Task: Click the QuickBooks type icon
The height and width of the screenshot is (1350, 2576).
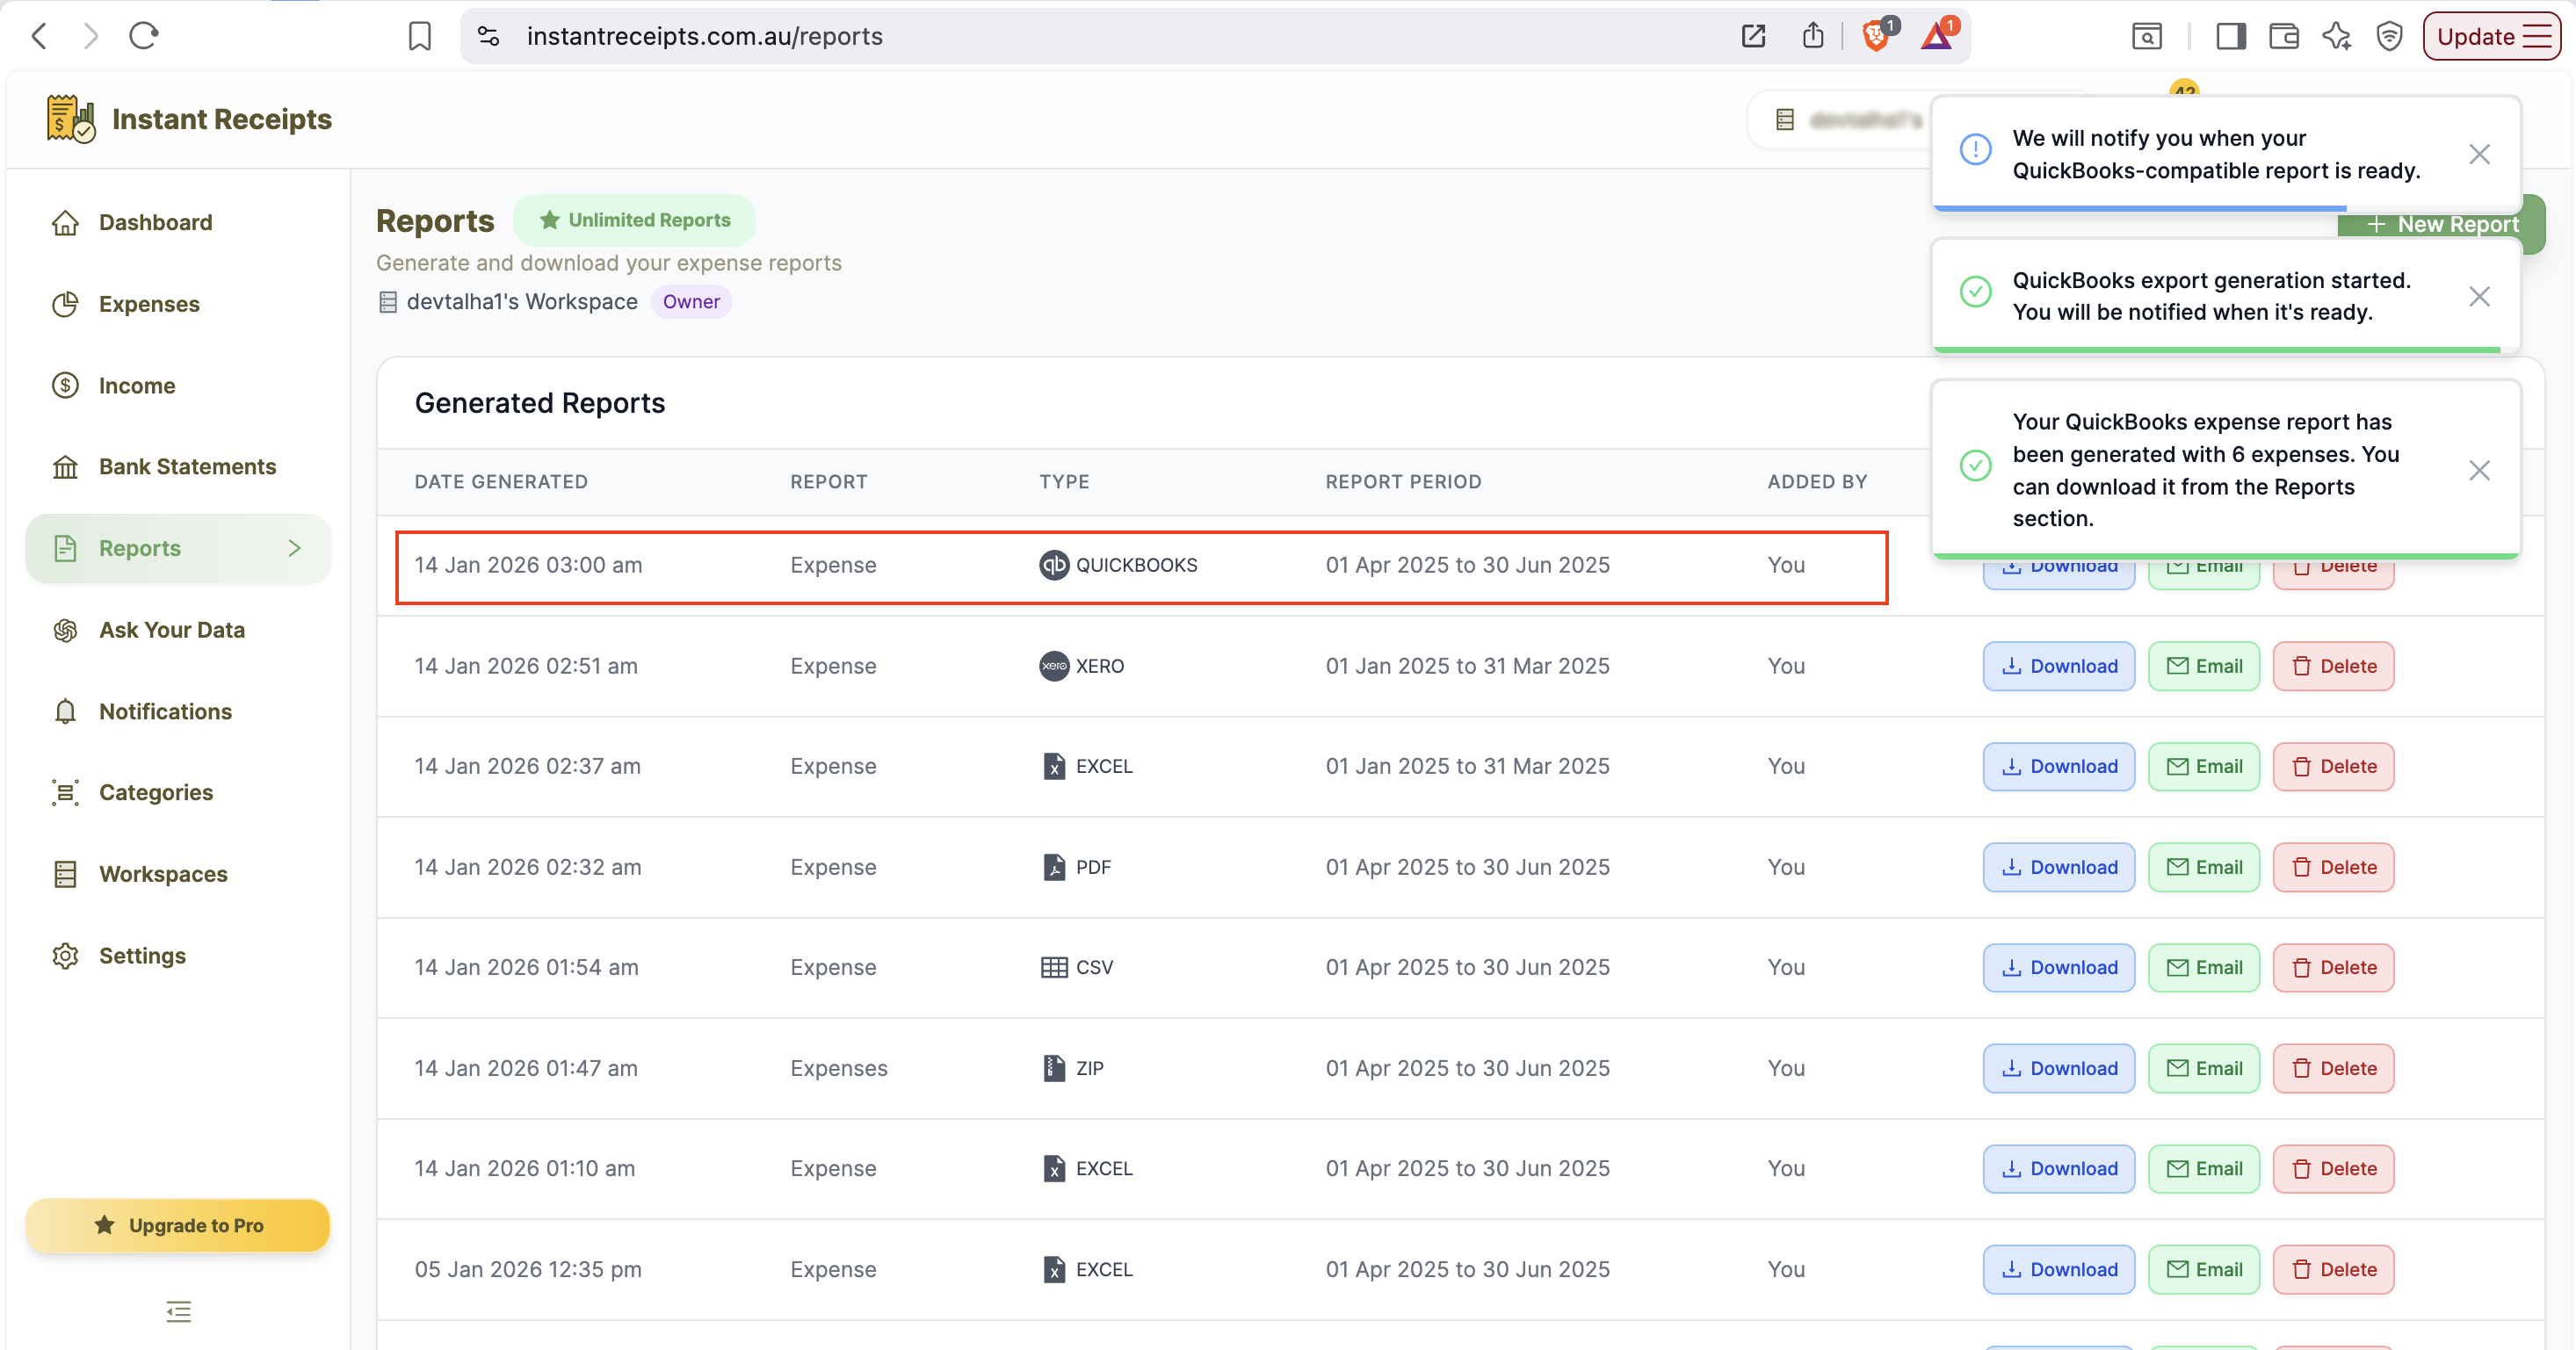Action: (1054, 565)
